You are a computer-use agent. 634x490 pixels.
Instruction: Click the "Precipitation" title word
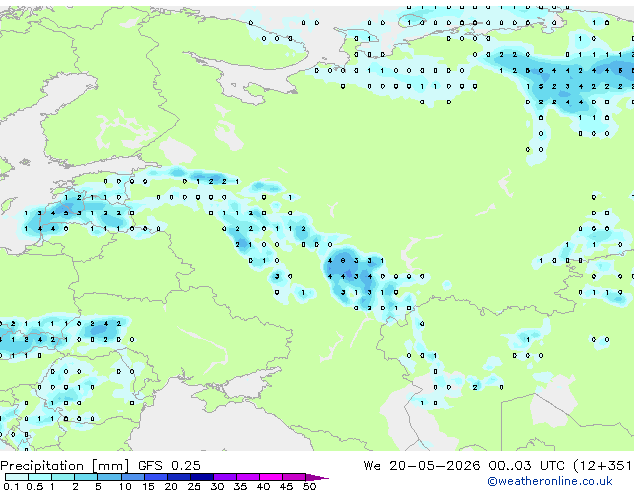coord(42,466)
